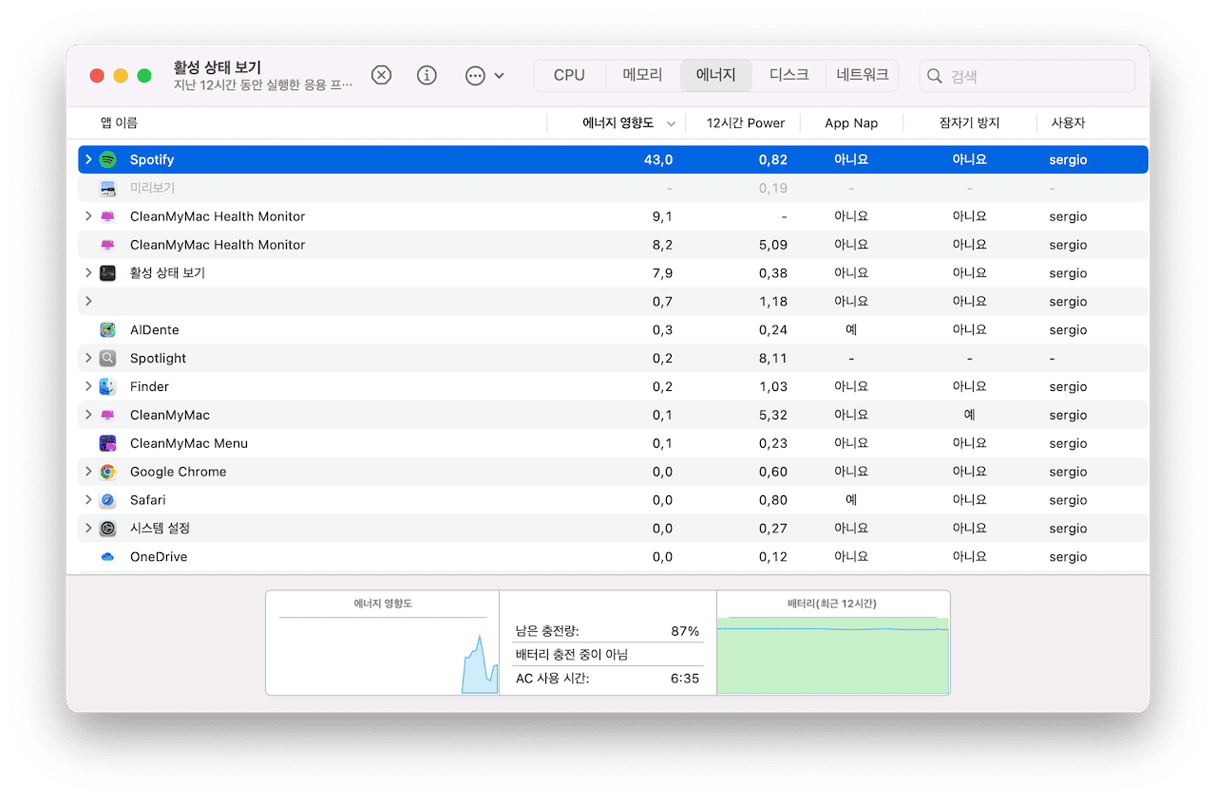
Task: Sort by 에너지 영향도 column header
Action: pyautogui.click(x=618, y=123)
